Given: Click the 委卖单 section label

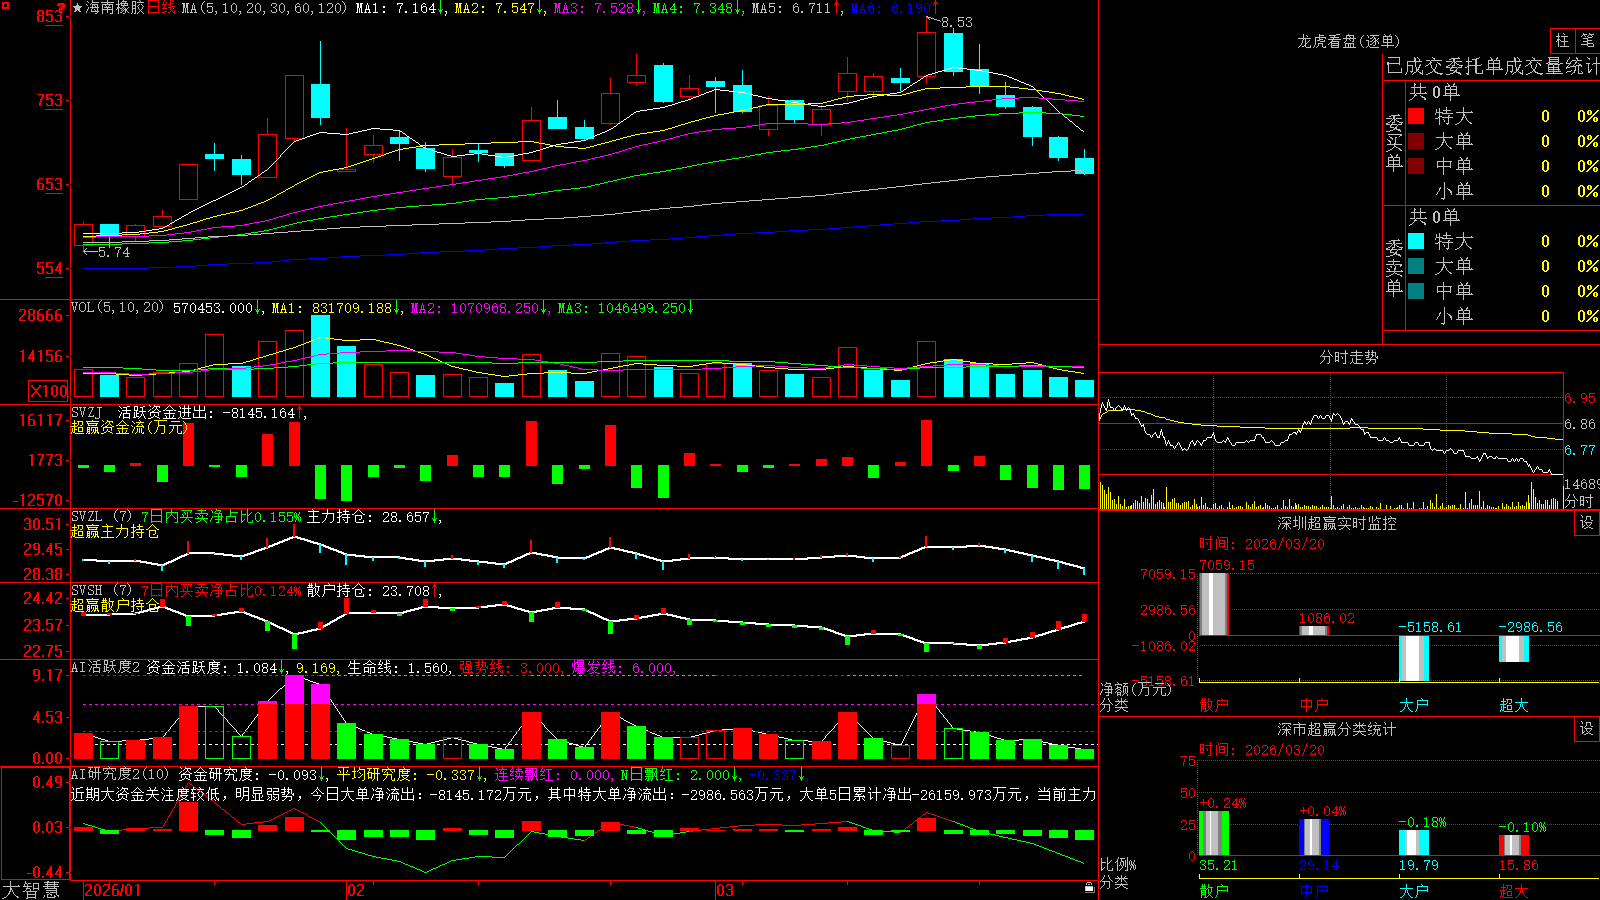Looking at the screenshot, I should [1394, 267].
